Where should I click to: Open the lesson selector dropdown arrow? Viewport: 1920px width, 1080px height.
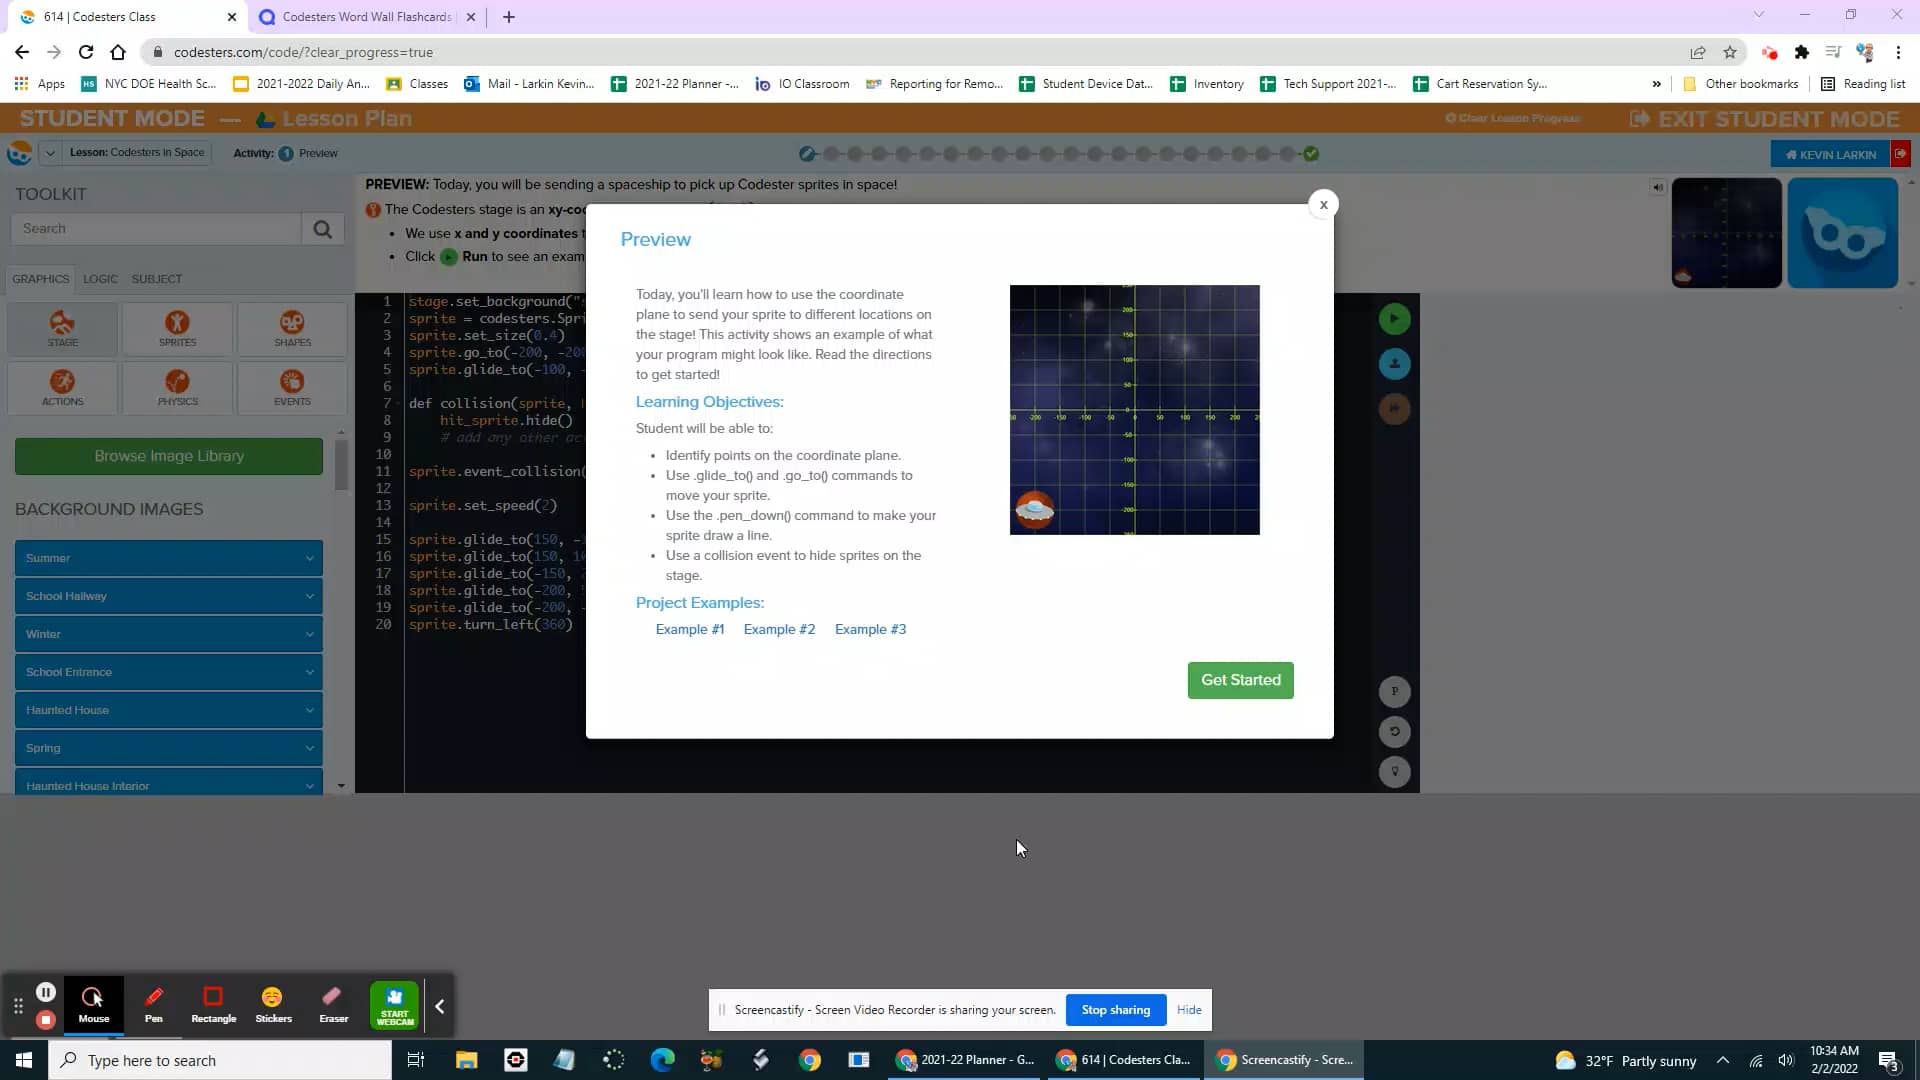click(x=50, y=153)
